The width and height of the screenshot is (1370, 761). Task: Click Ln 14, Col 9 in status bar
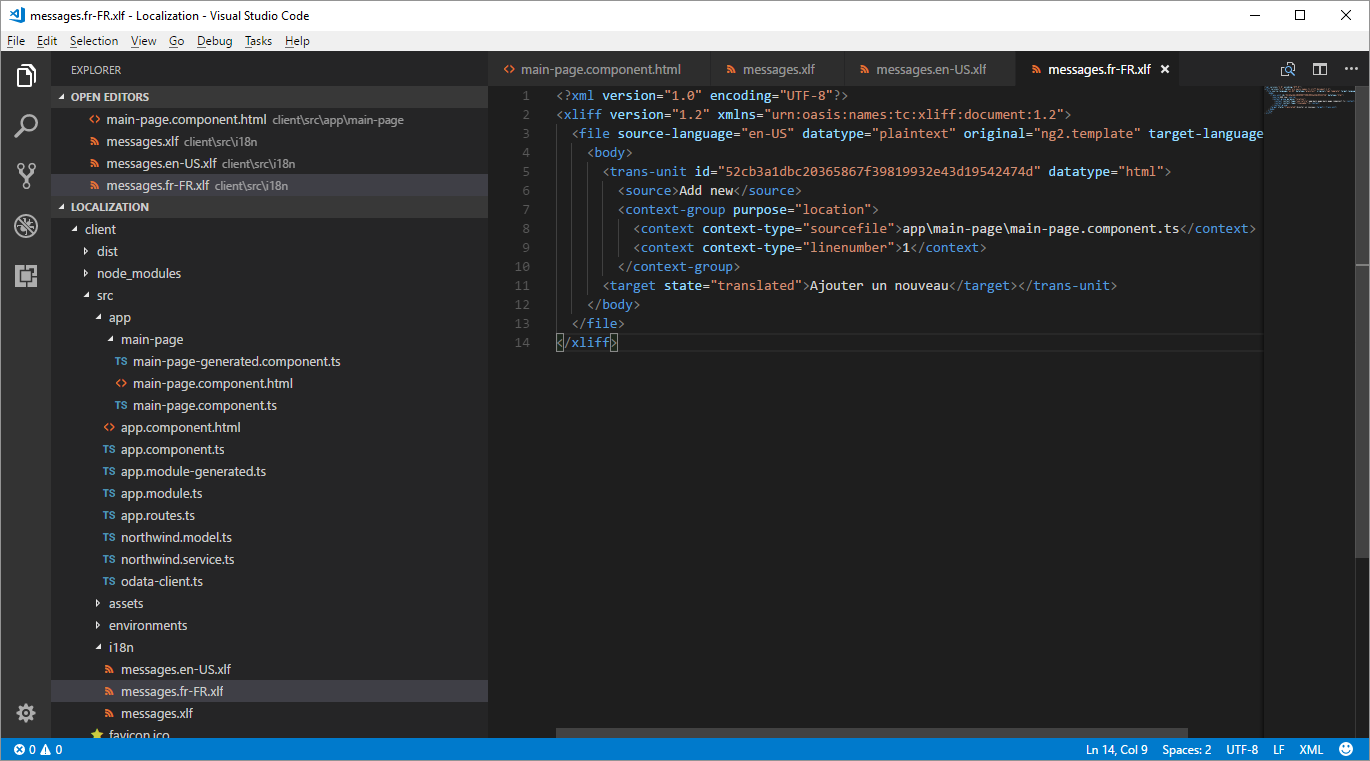pos(1117,749)
